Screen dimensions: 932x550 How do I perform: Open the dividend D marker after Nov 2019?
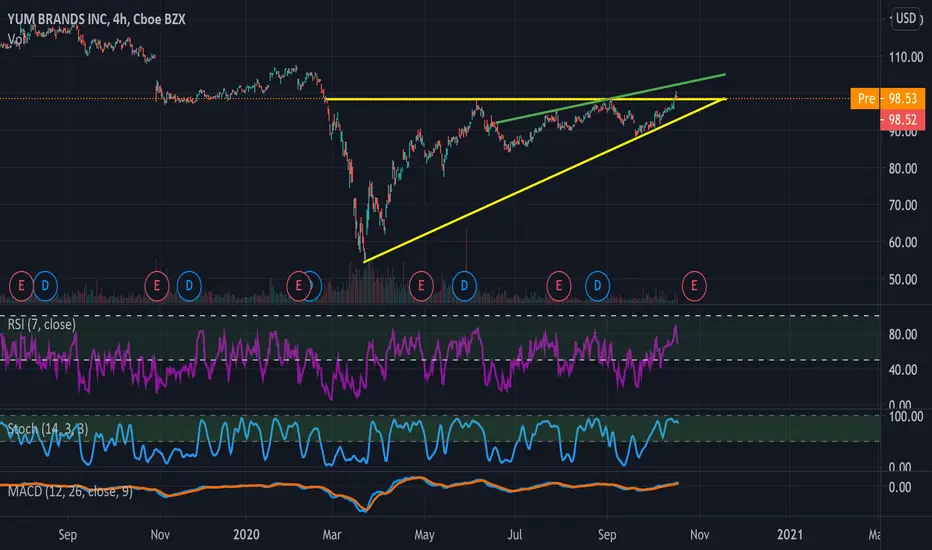[x=189, y=286]
